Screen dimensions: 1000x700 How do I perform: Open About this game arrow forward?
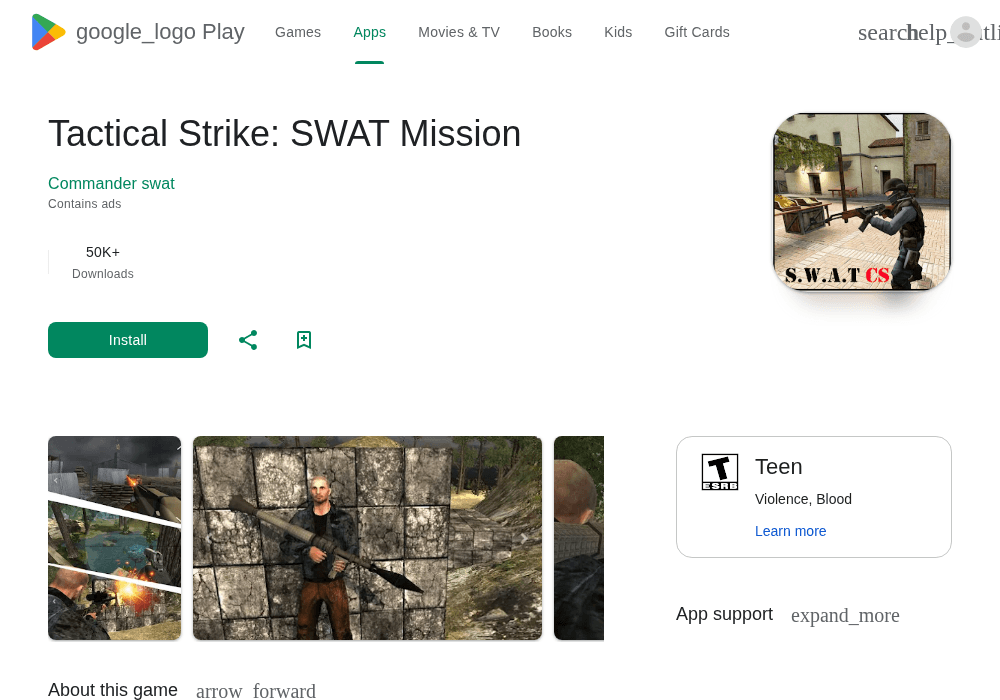pos(256,691)
